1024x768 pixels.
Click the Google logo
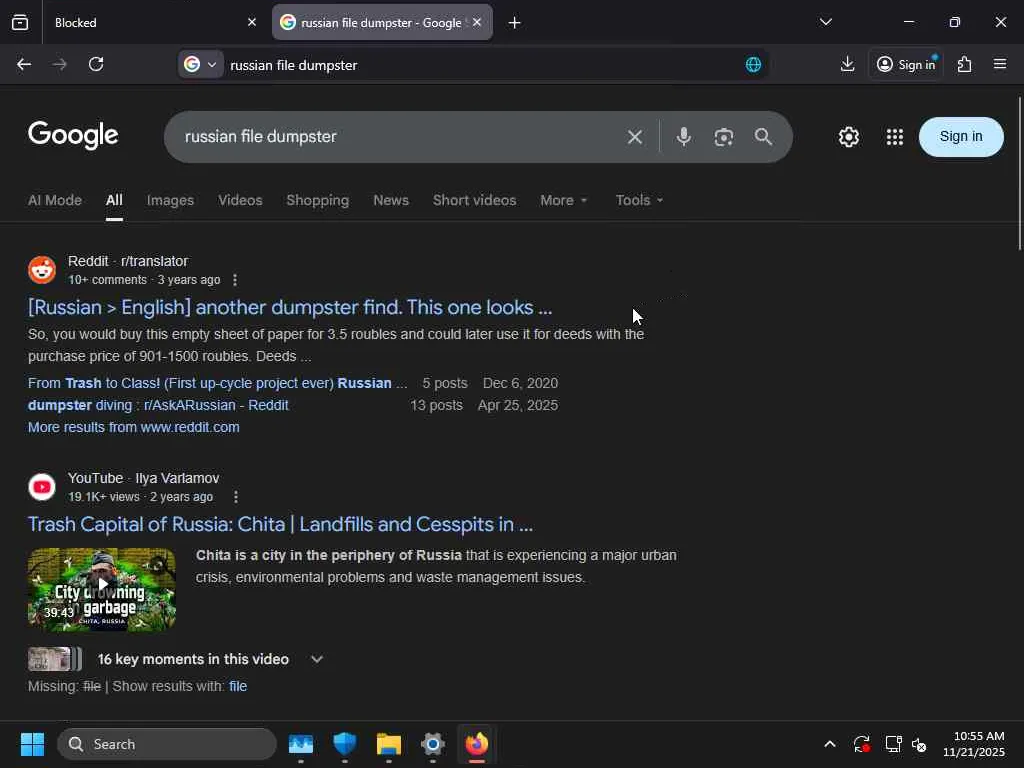[73, 135]
